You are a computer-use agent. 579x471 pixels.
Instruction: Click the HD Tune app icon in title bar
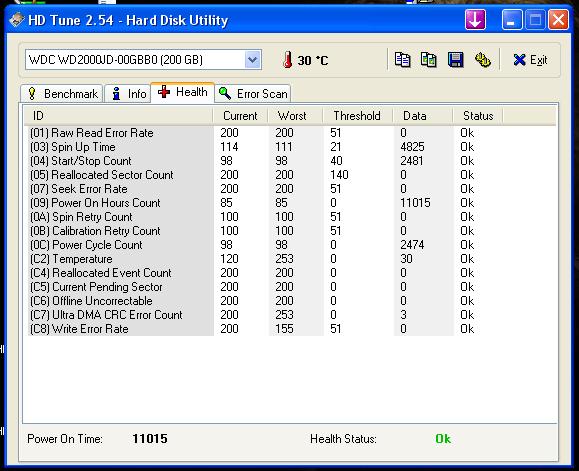point(17,20)
